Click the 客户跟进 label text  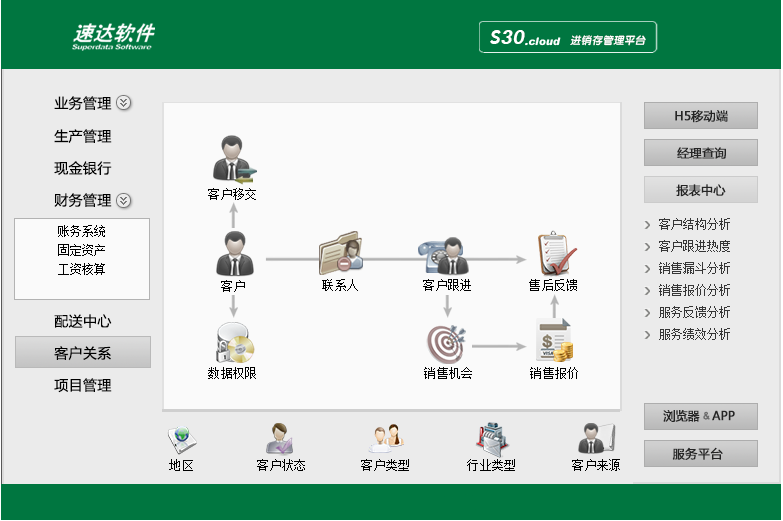447,285
